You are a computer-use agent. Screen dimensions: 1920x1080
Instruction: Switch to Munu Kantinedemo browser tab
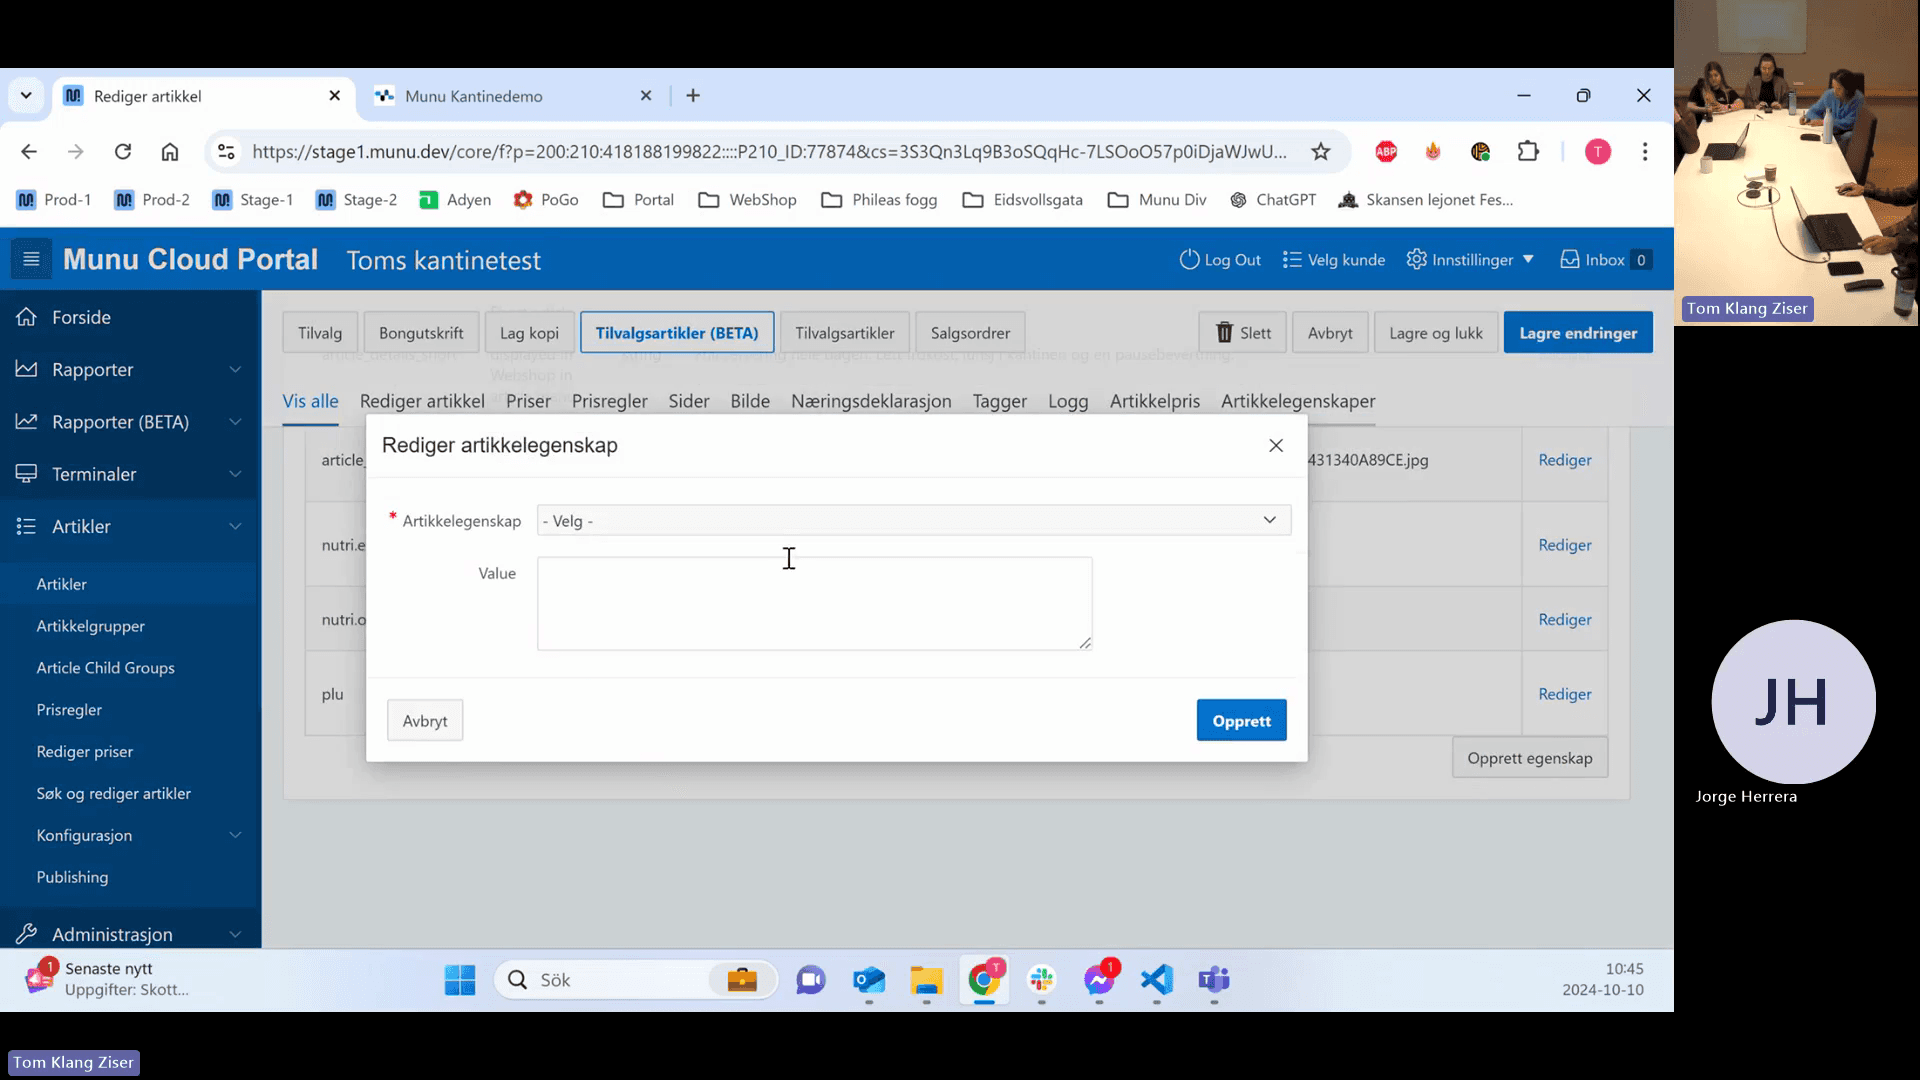point(510,96)
